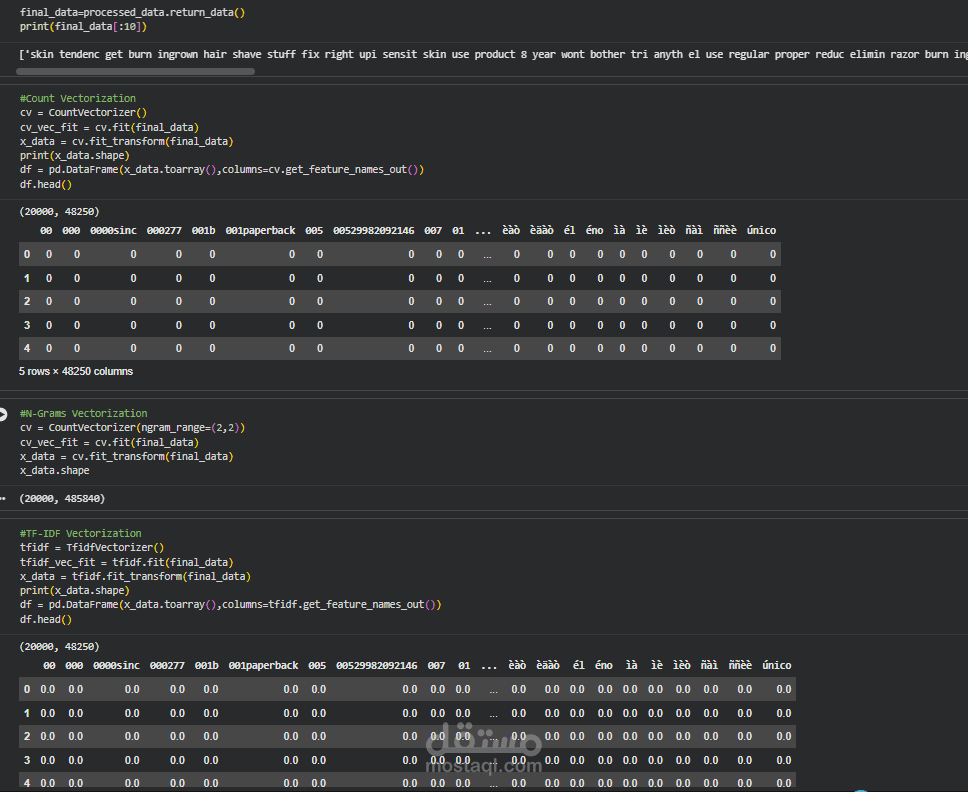968x792 pixels.
Task: Click the x_data.shape line in the N-Grams cell
Action: (54, 471)
